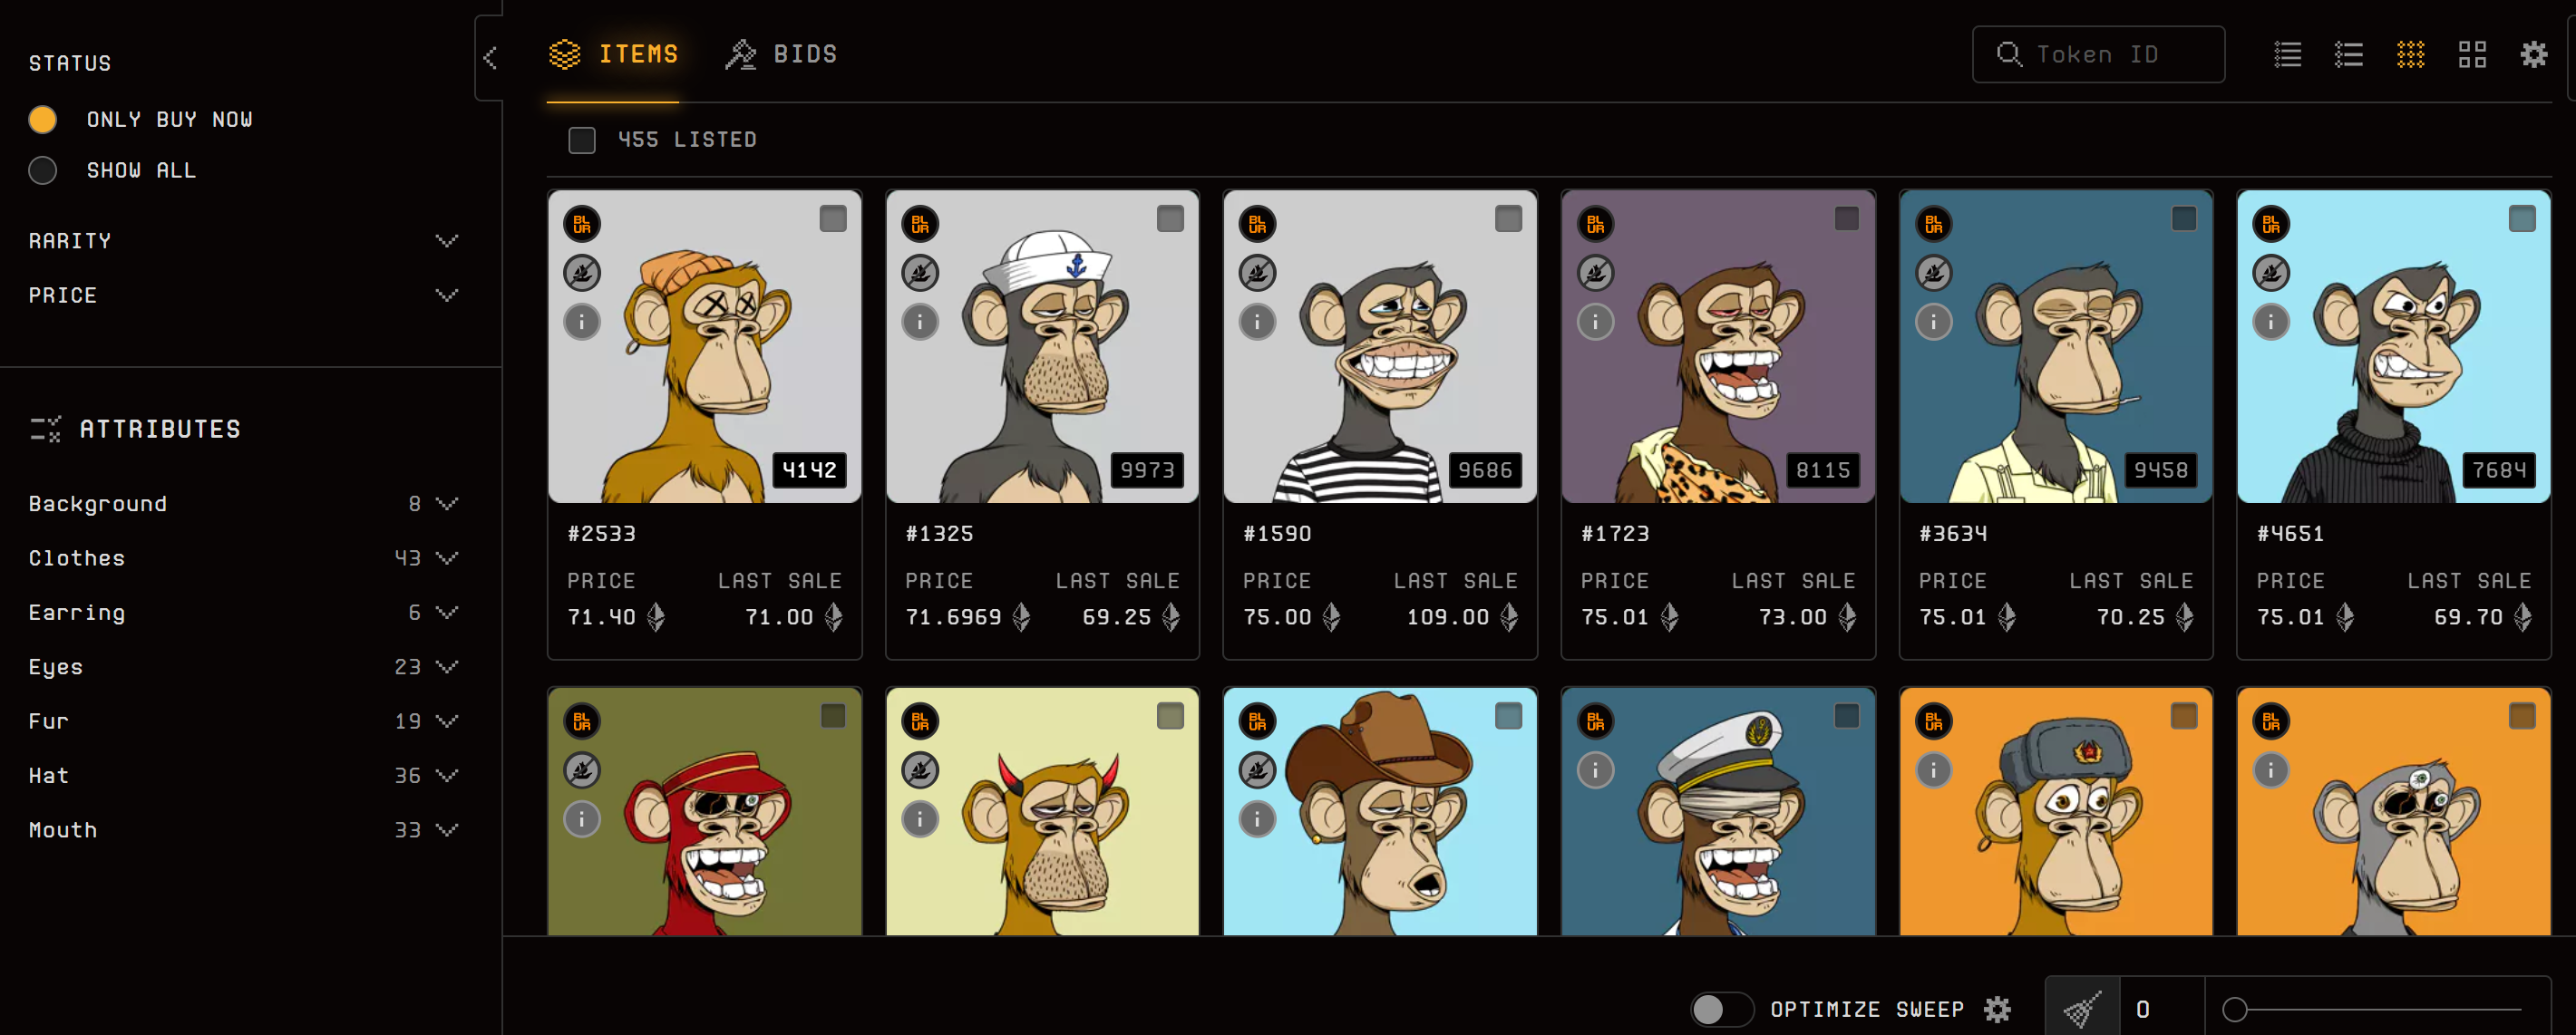Toggle the Optimize Sweep switch
Screen dimensions: 2576x1035
[x=1720, y=1008]
